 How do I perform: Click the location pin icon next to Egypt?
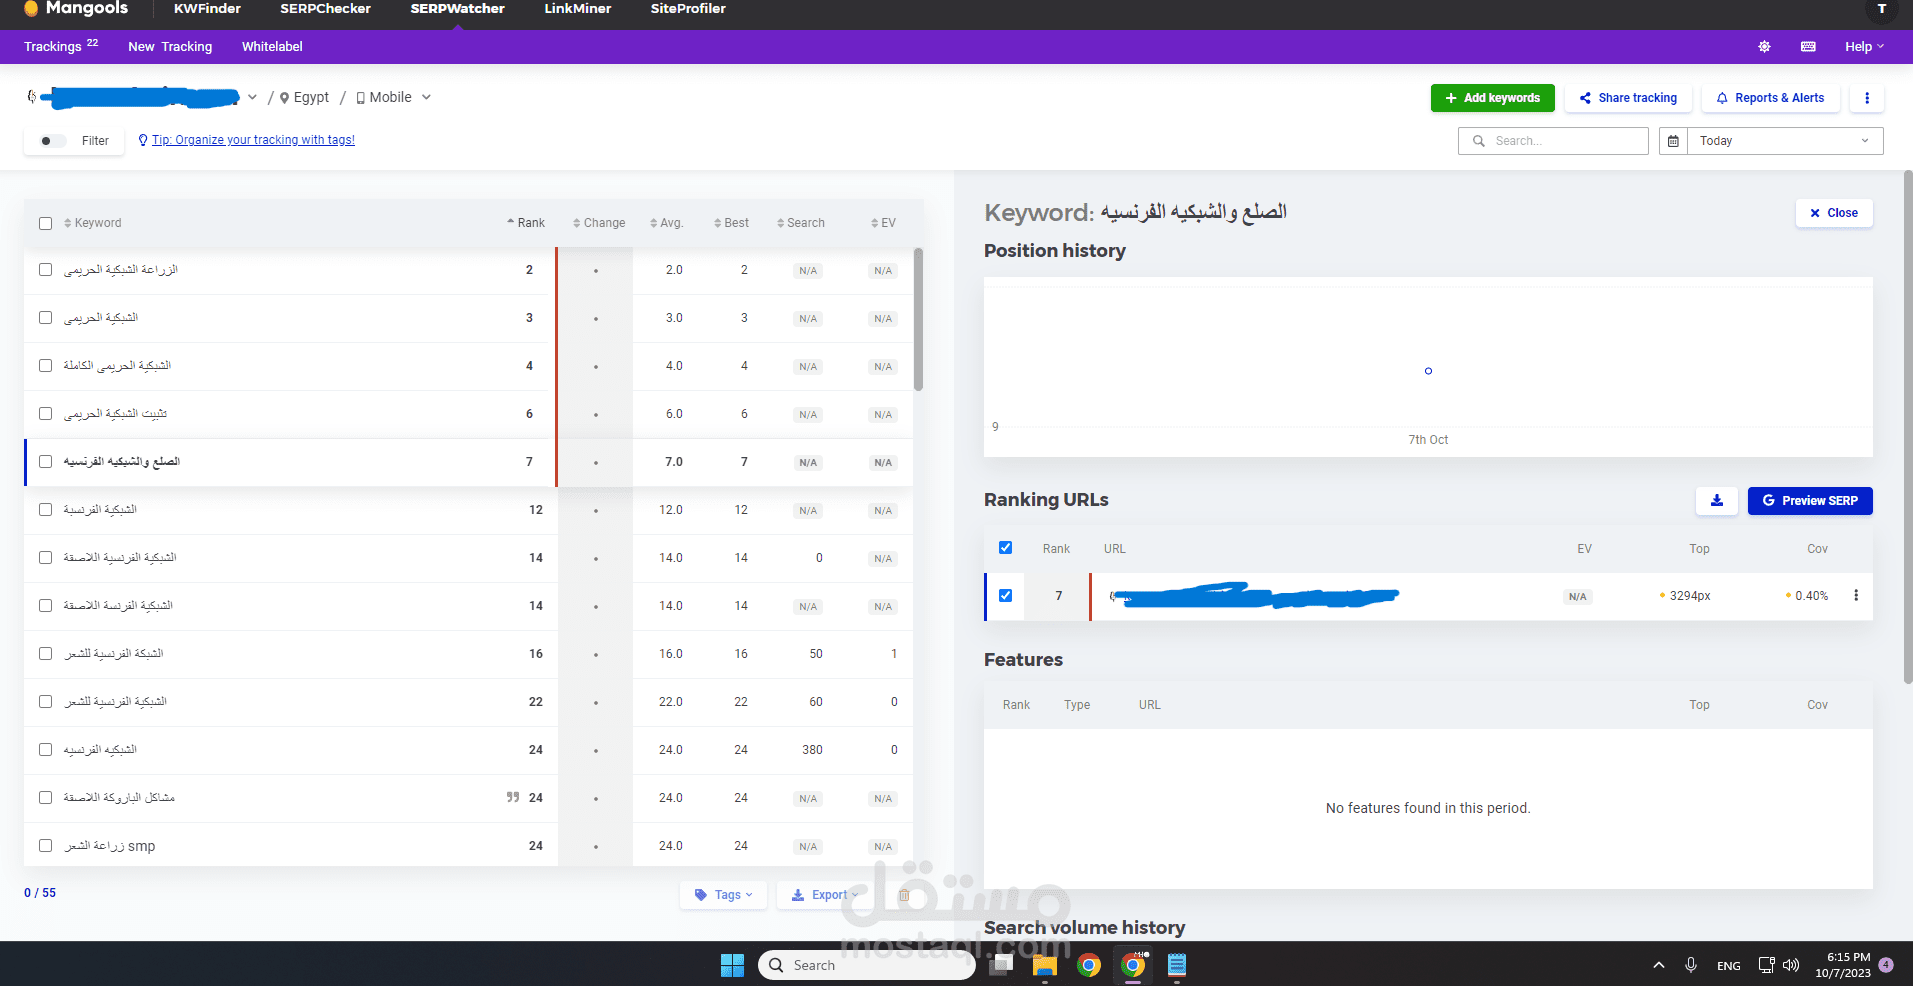285,98
